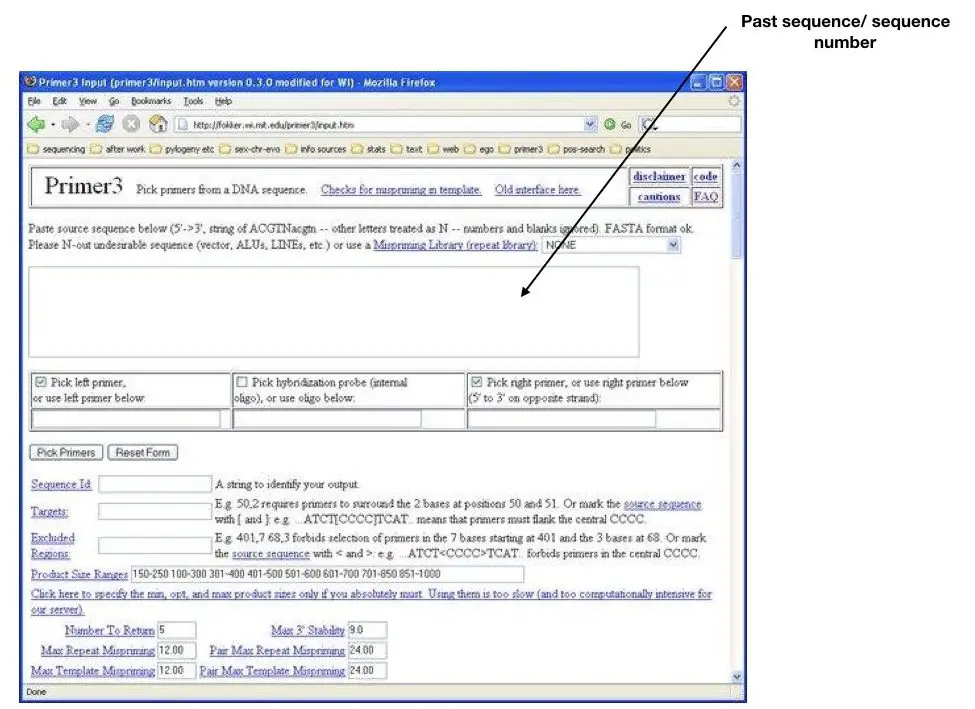Viewport: 975px width, 709px height.
Task: Click the Pick Primers button
Action: 66,453
